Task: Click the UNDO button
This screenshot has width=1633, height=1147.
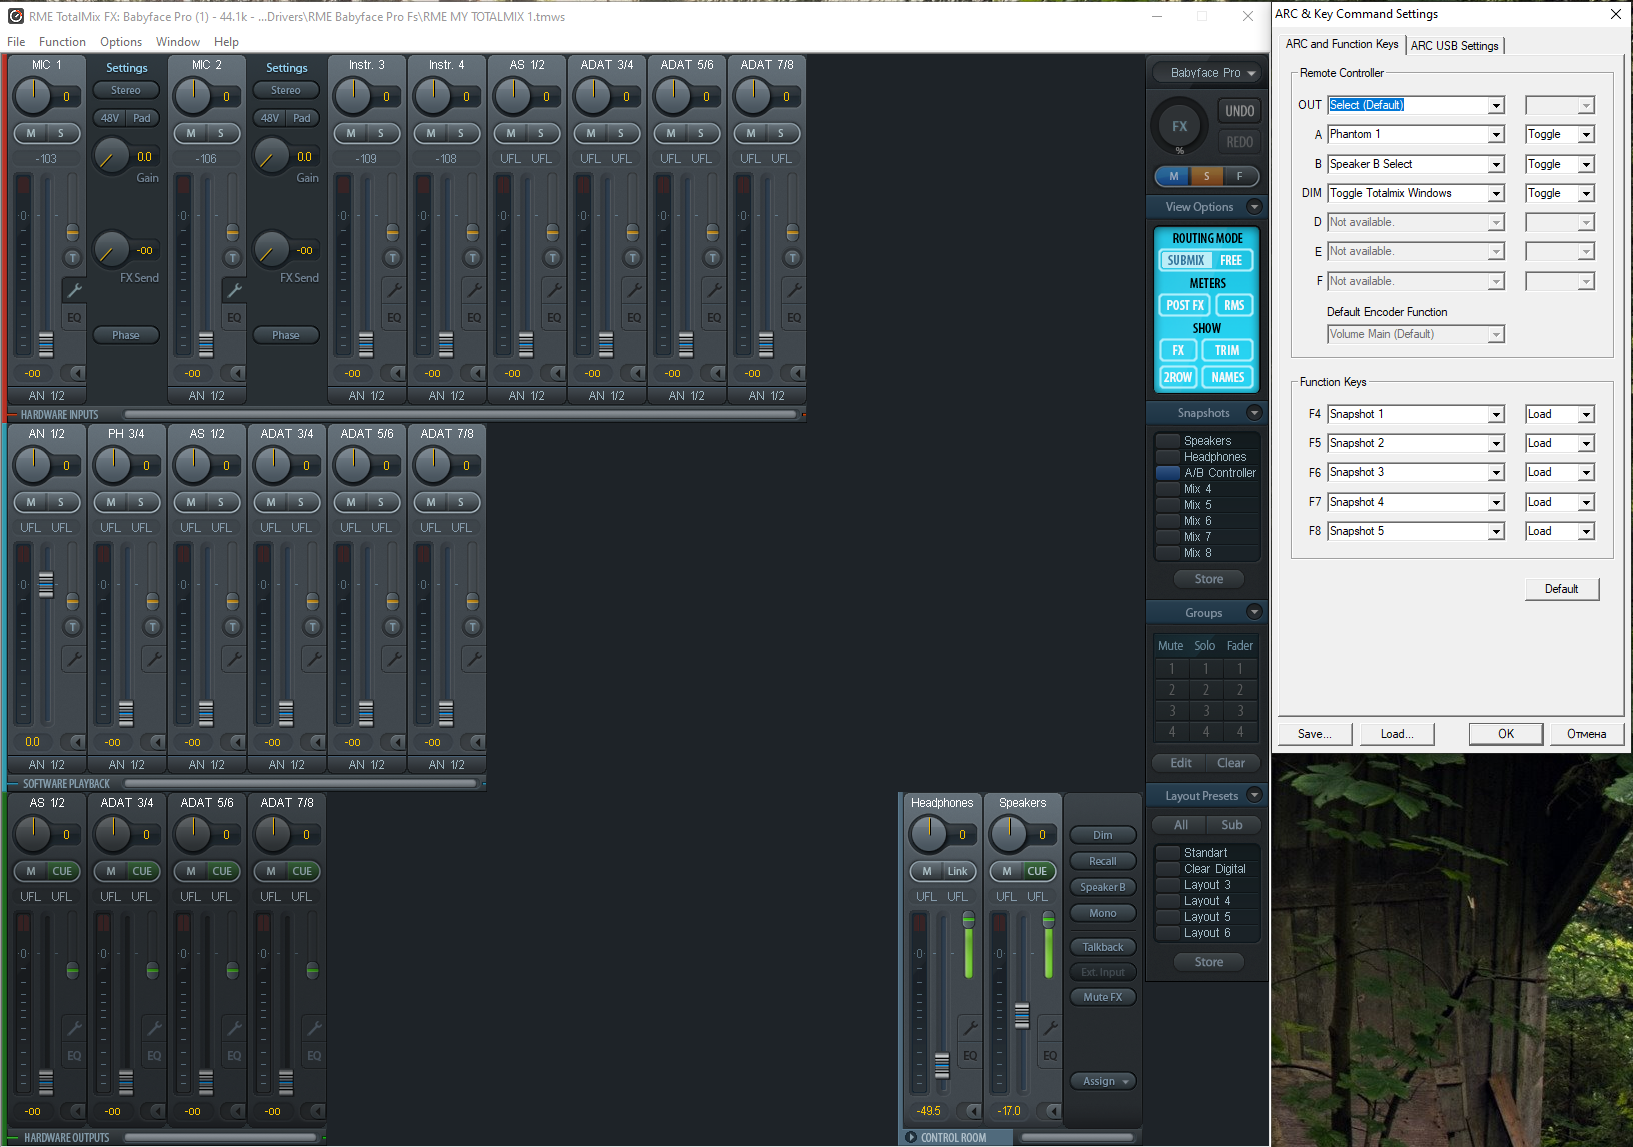Action: coord(1239,111)
